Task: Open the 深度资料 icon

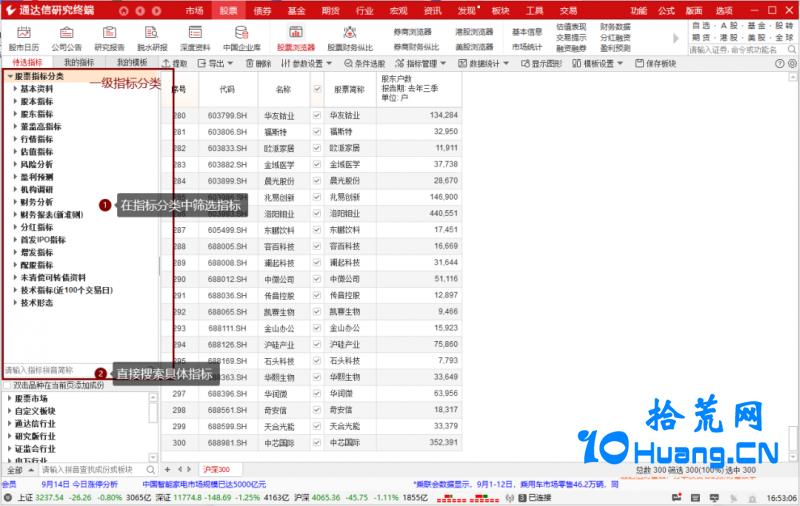Action: click(195, 33)
